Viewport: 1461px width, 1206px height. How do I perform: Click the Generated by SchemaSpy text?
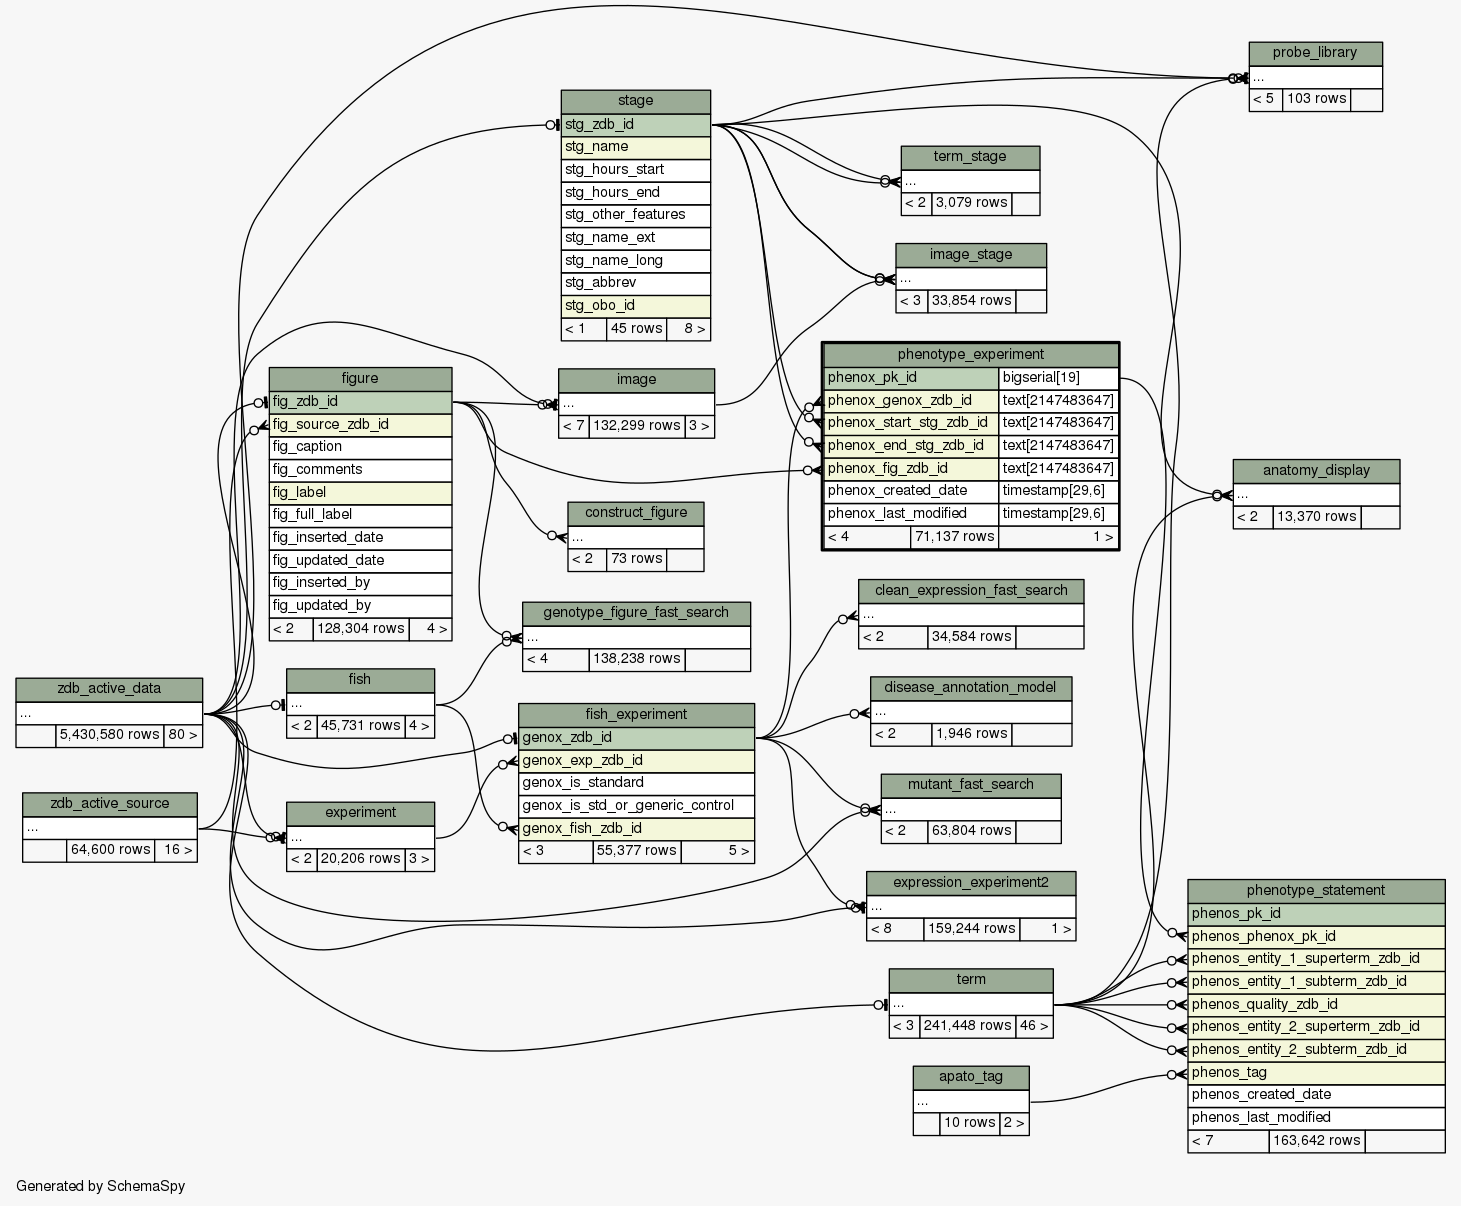click(101, 1186)
